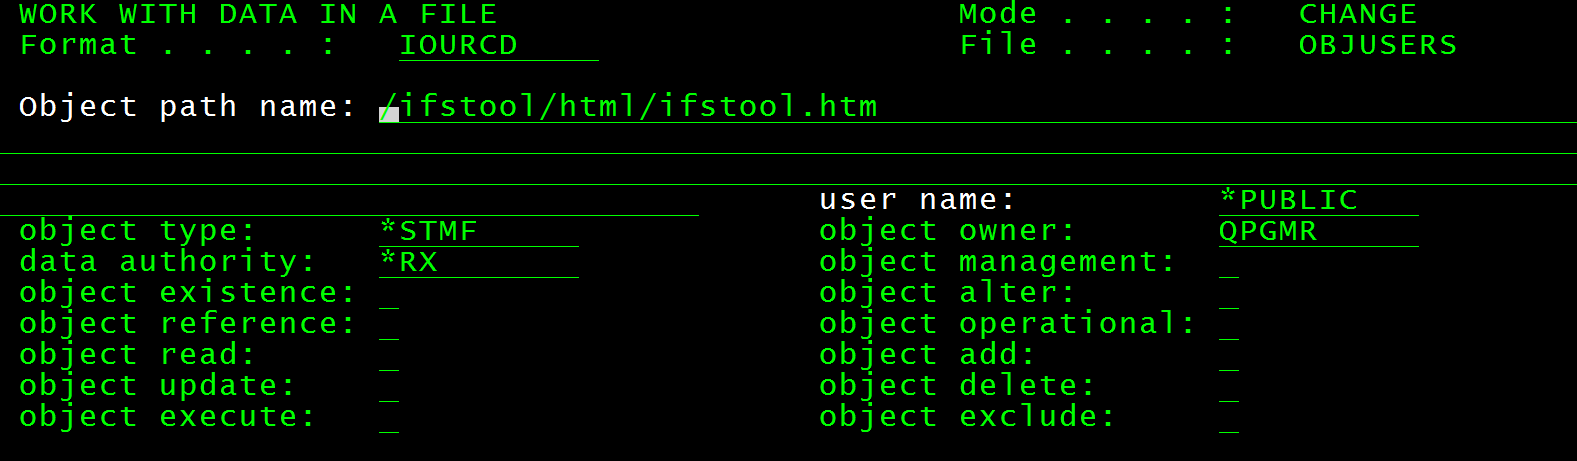Click the Object path name field

pyautogui.click(x=978, y=107)
